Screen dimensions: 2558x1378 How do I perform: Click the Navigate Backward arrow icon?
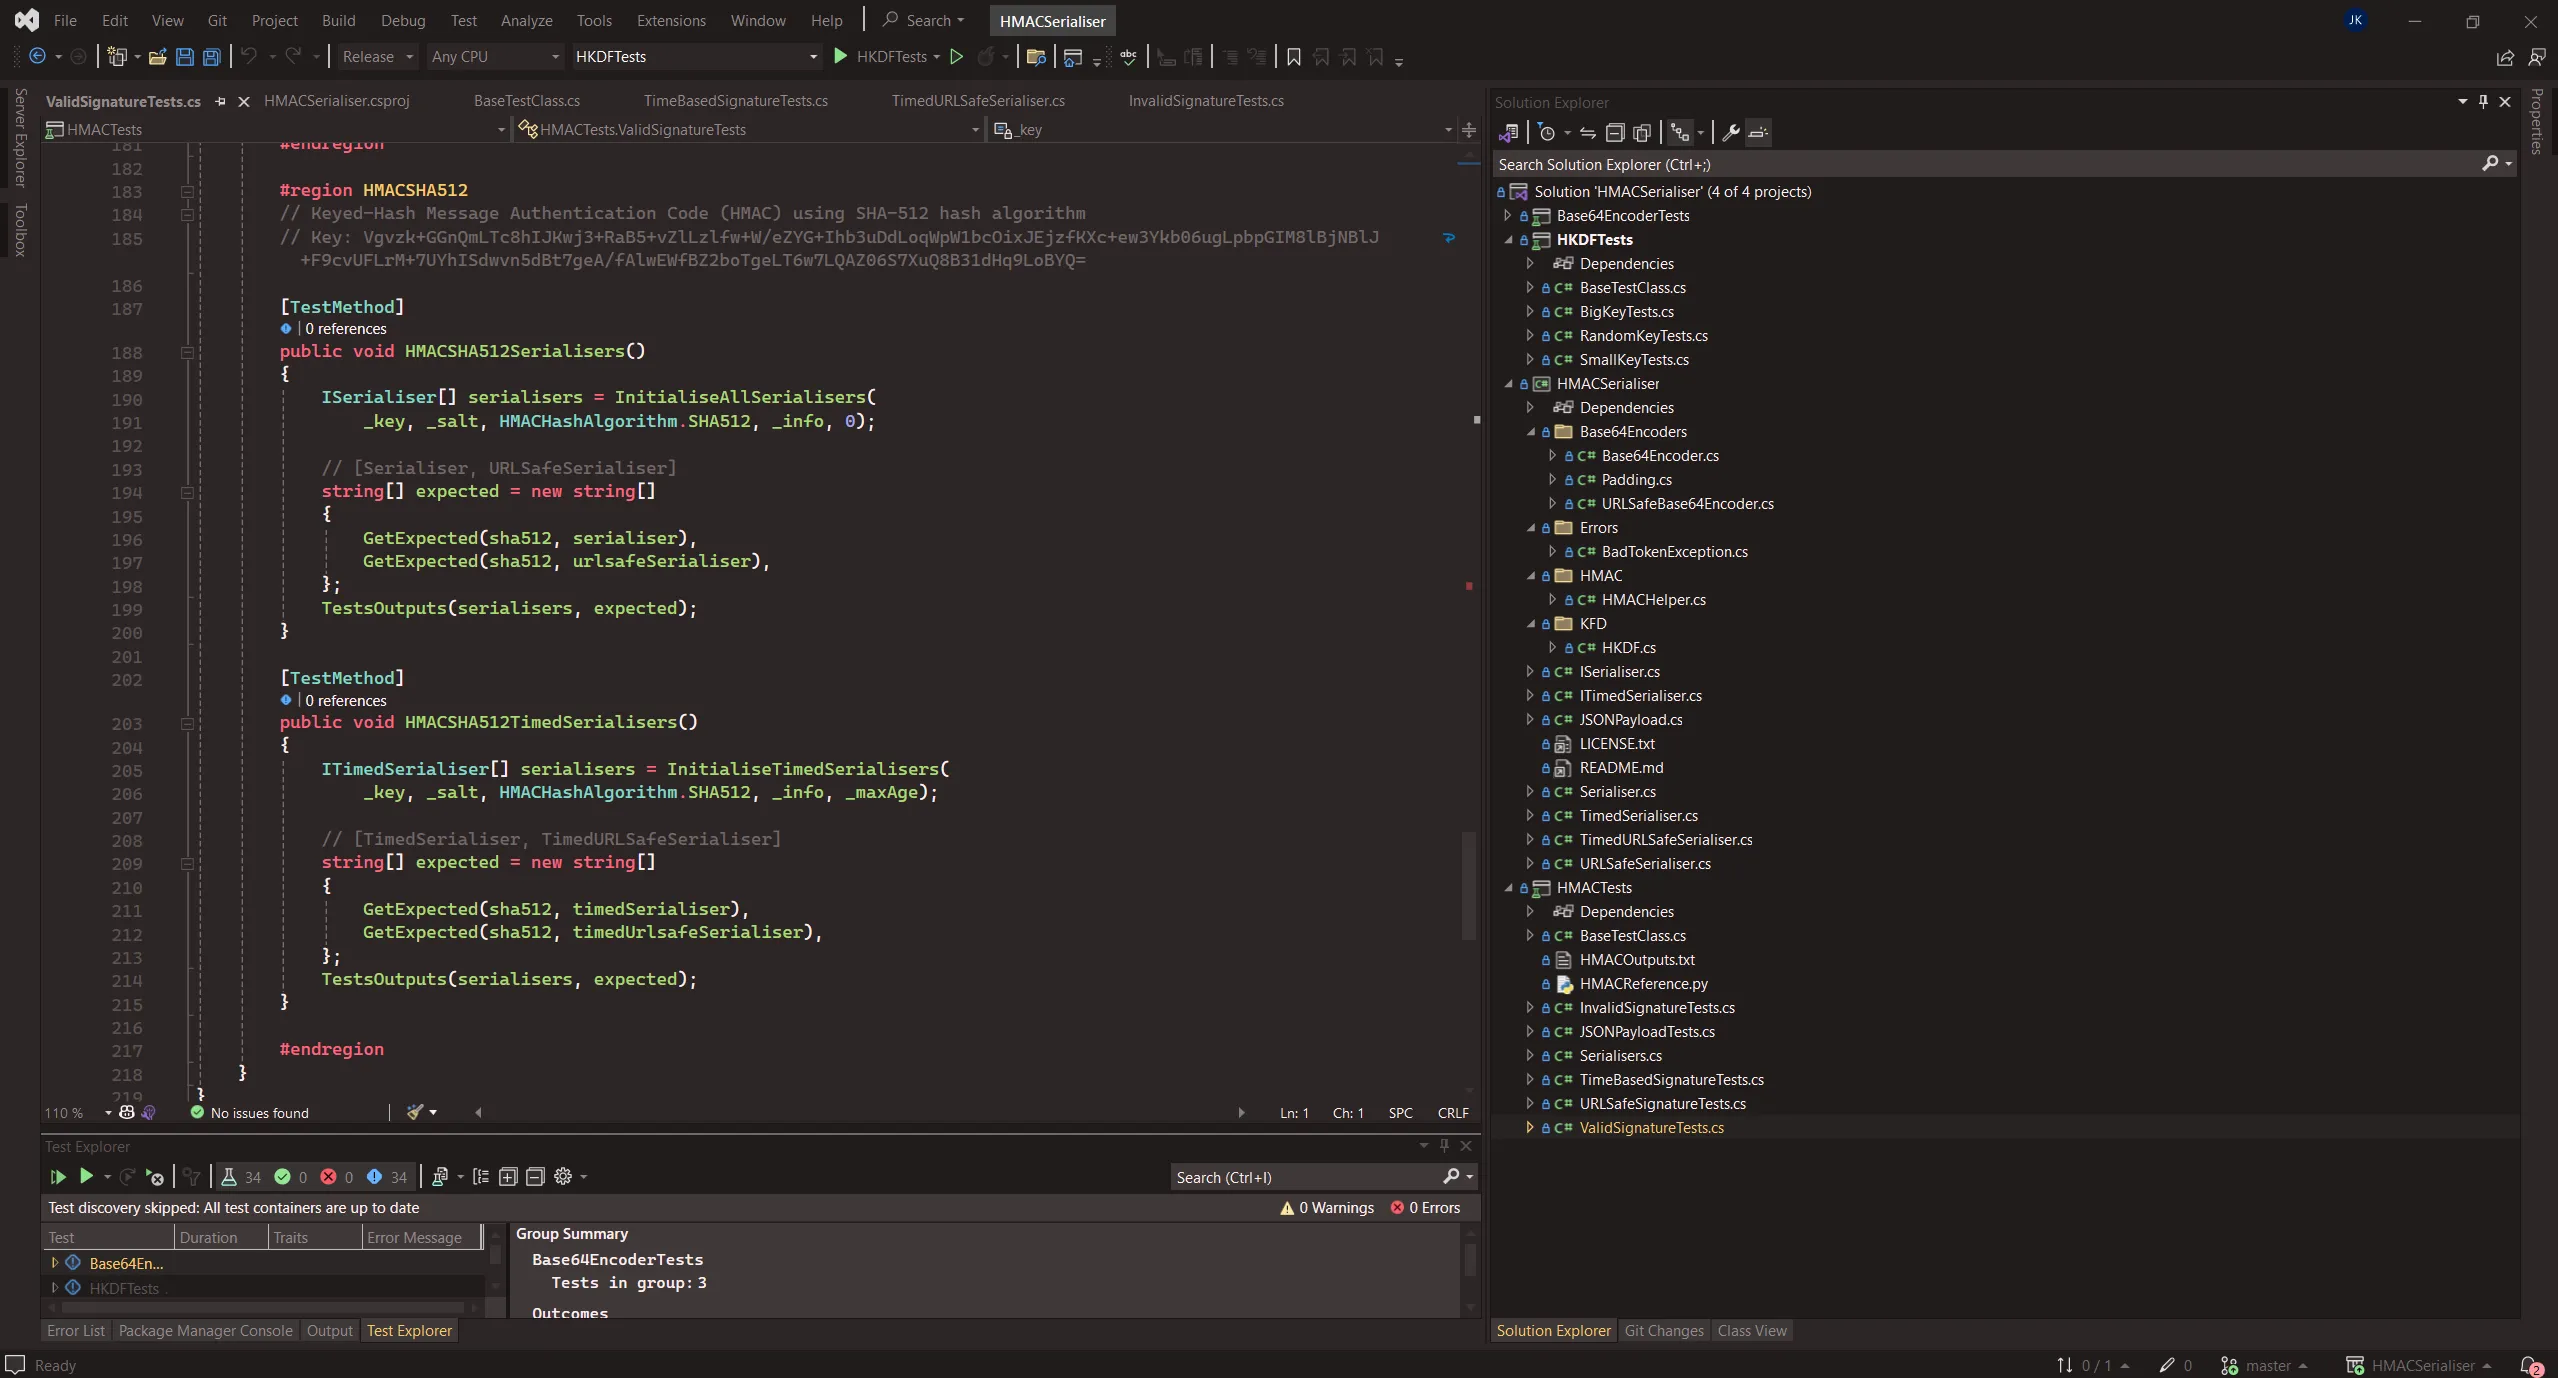[x=37, y=57]
